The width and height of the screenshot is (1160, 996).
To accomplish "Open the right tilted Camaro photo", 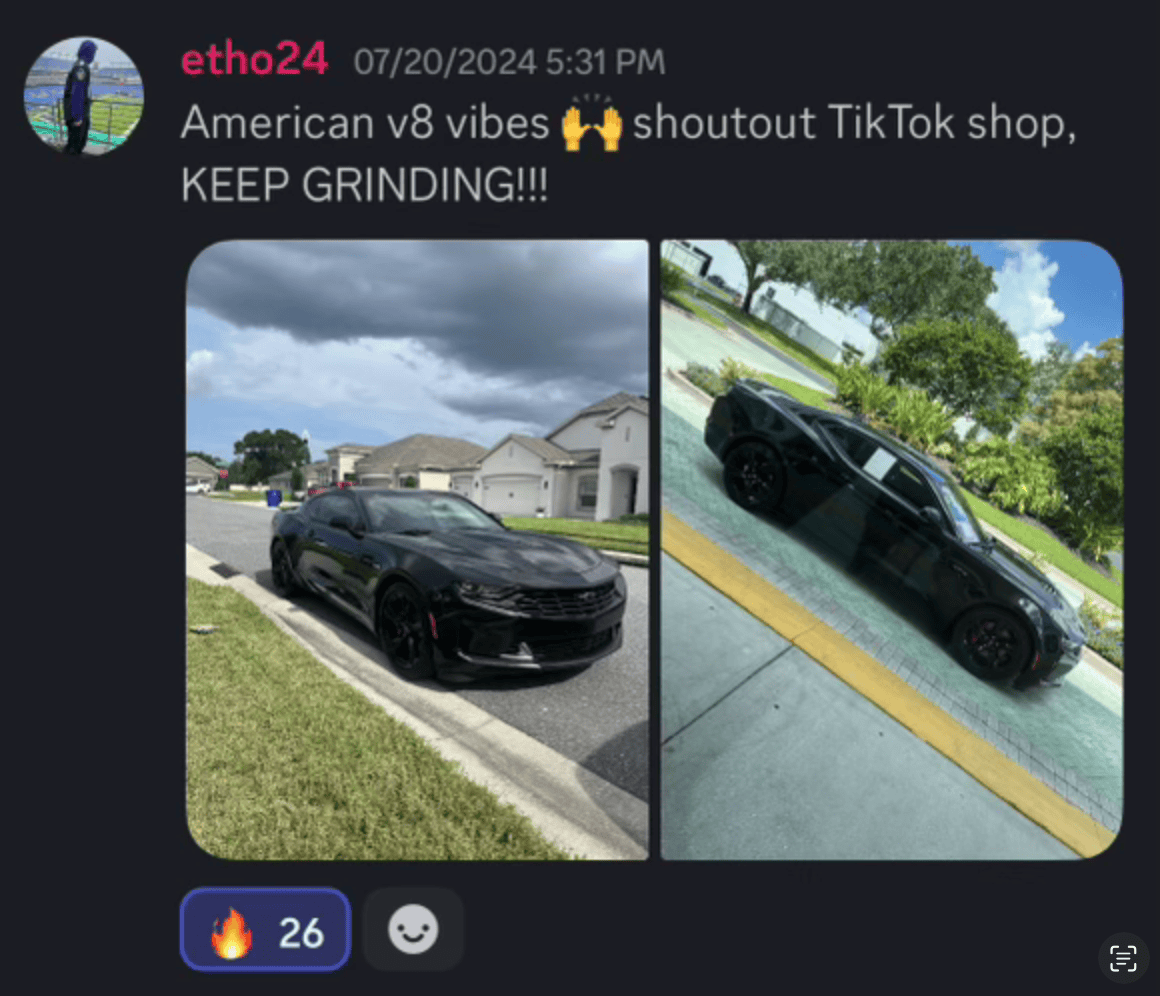I will (891, 549).
